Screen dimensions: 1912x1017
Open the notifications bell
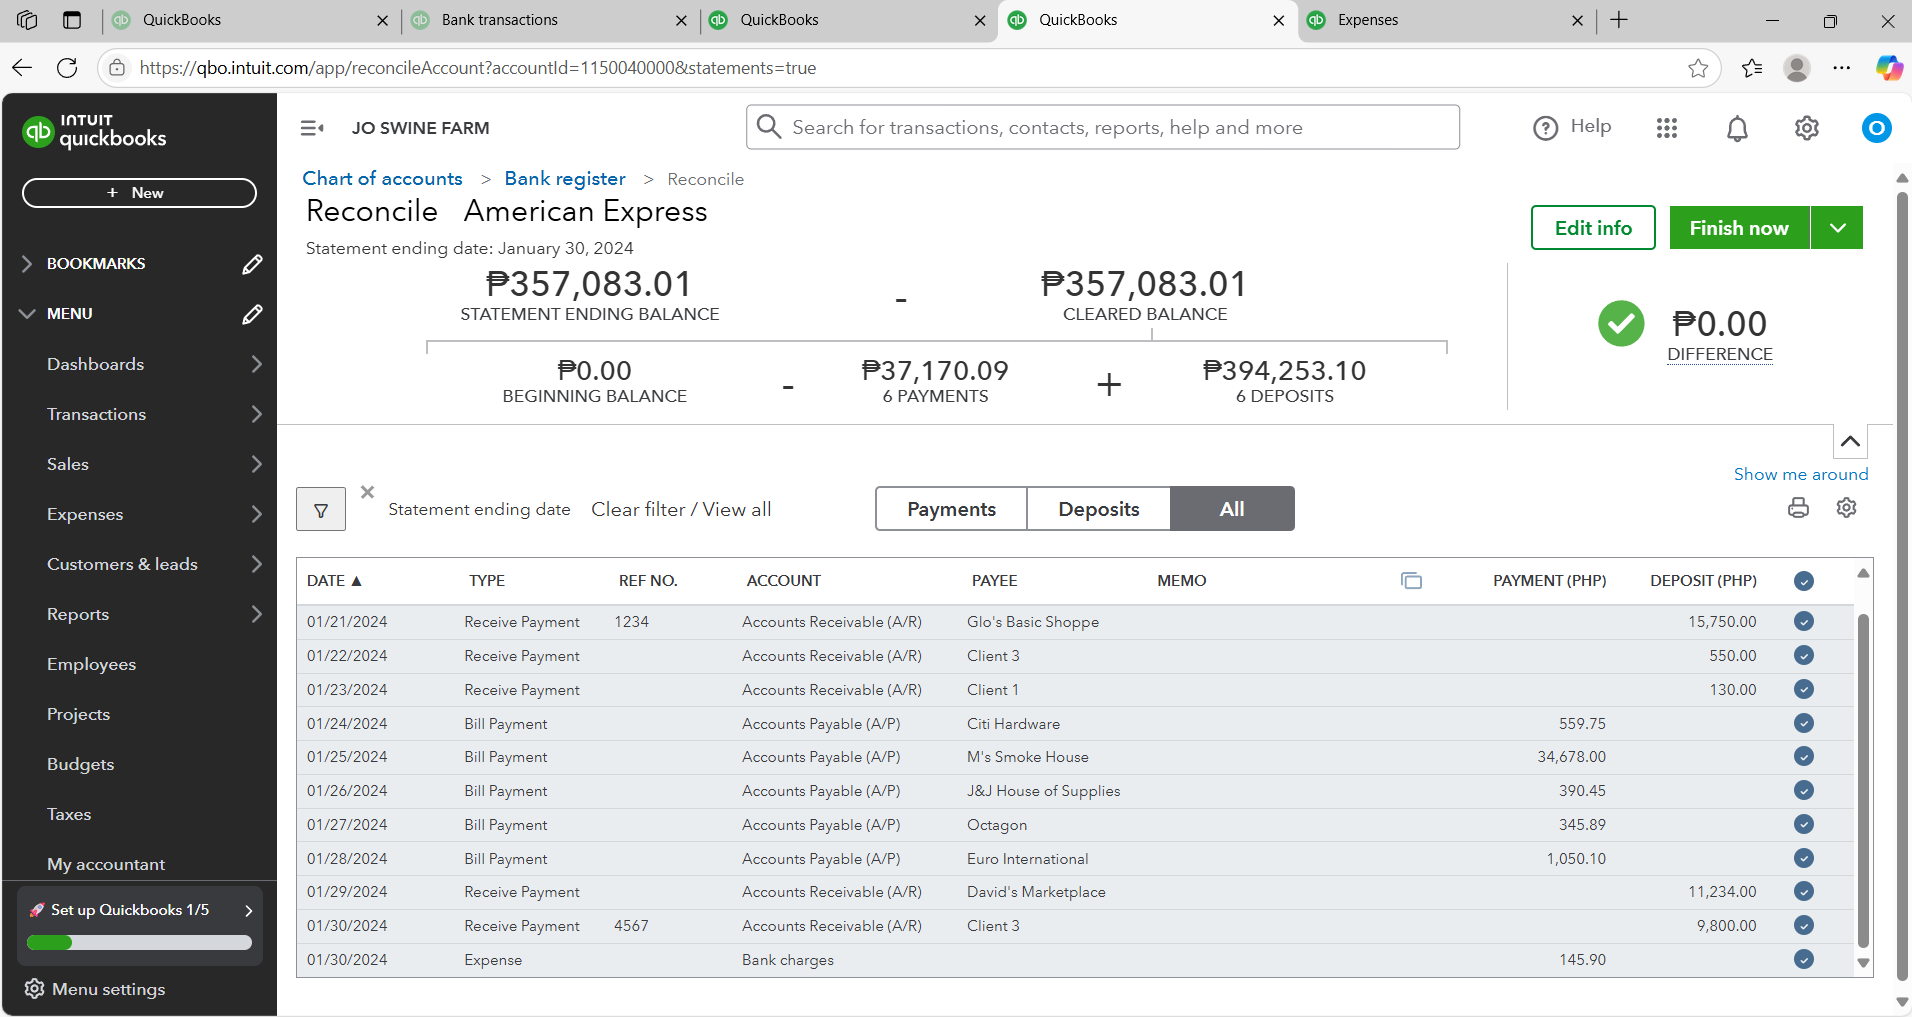point(1737,128)
